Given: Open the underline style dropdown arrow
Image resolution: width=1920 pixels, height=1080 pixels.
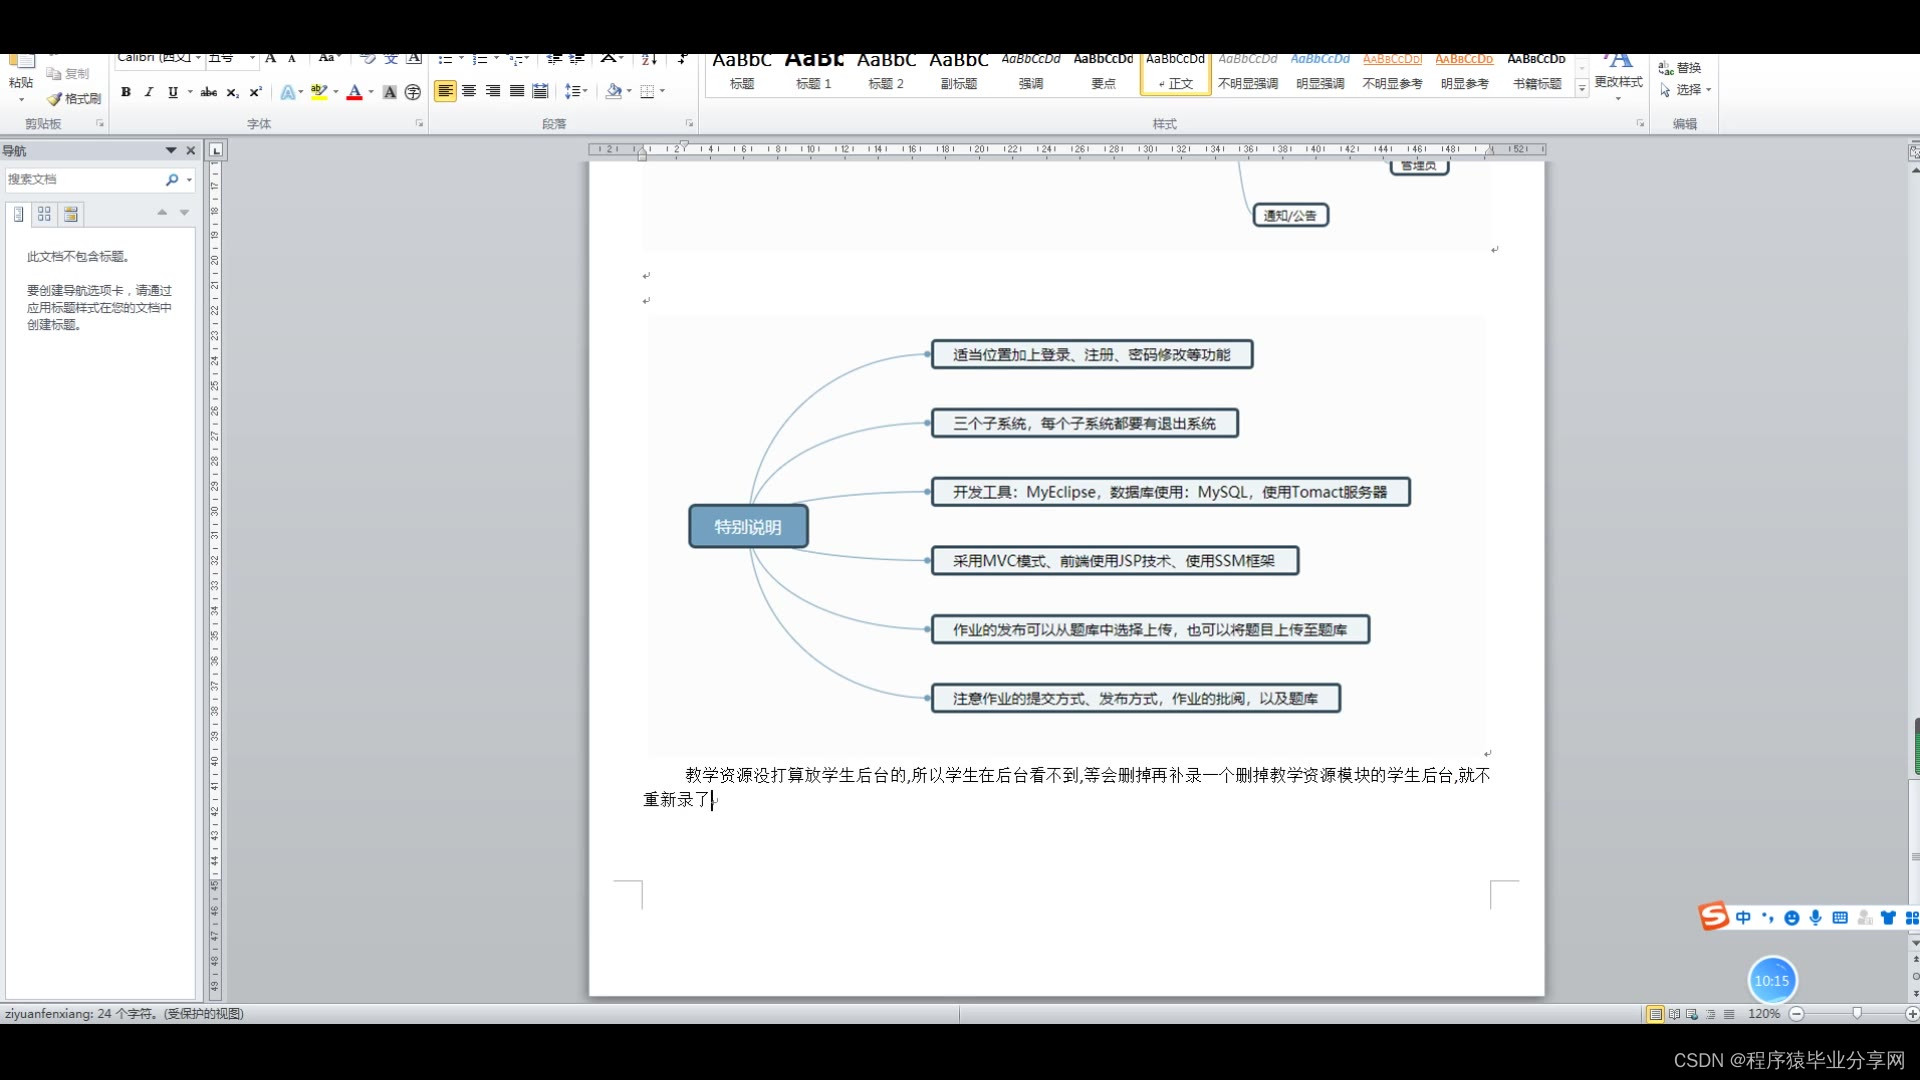Looking at the screenshot, I should 190,92.
